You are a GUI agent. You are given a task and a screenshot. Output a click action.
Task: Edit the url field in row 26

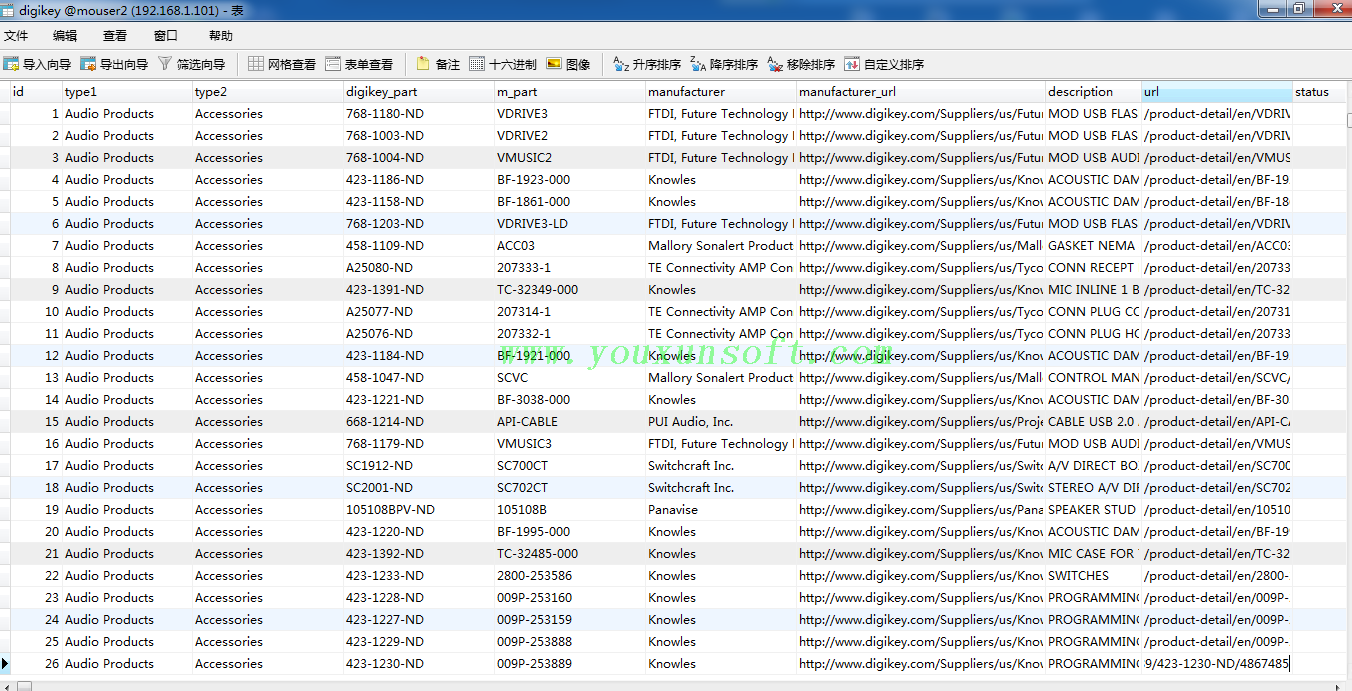point(1216,663)
